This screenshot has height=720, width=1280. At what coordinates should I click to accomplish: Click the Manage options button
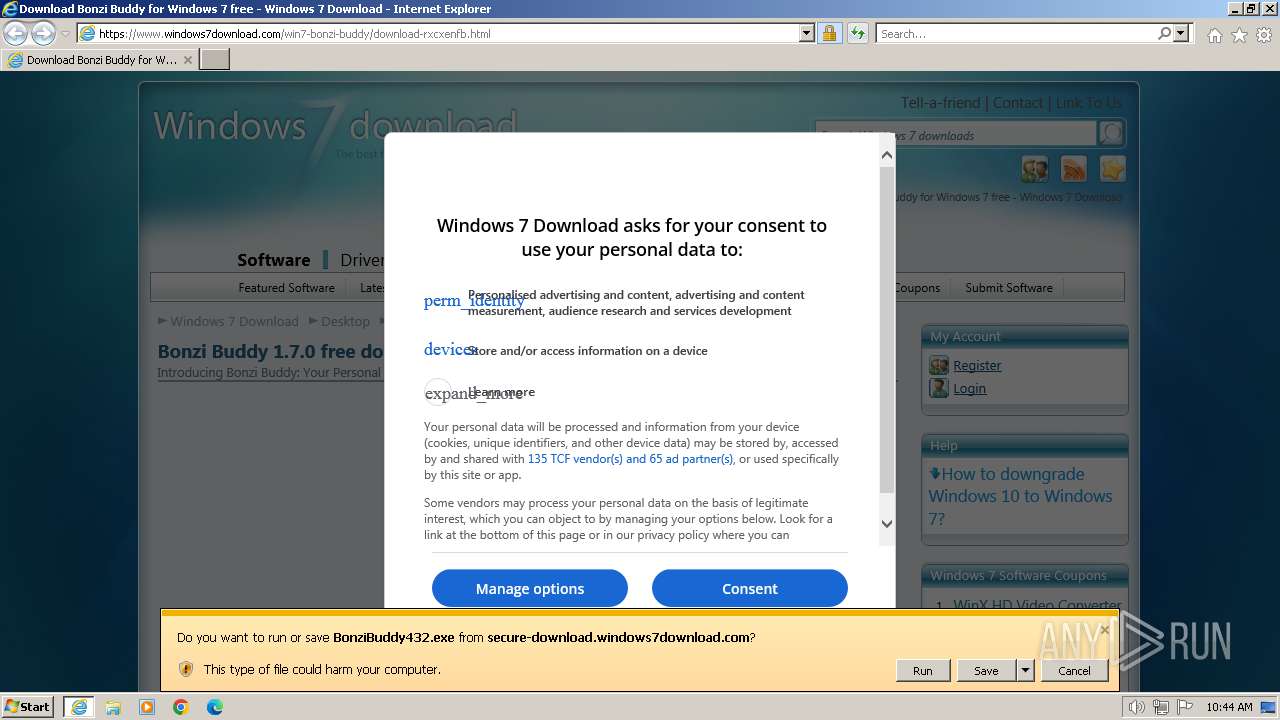[x=530, y=588]
